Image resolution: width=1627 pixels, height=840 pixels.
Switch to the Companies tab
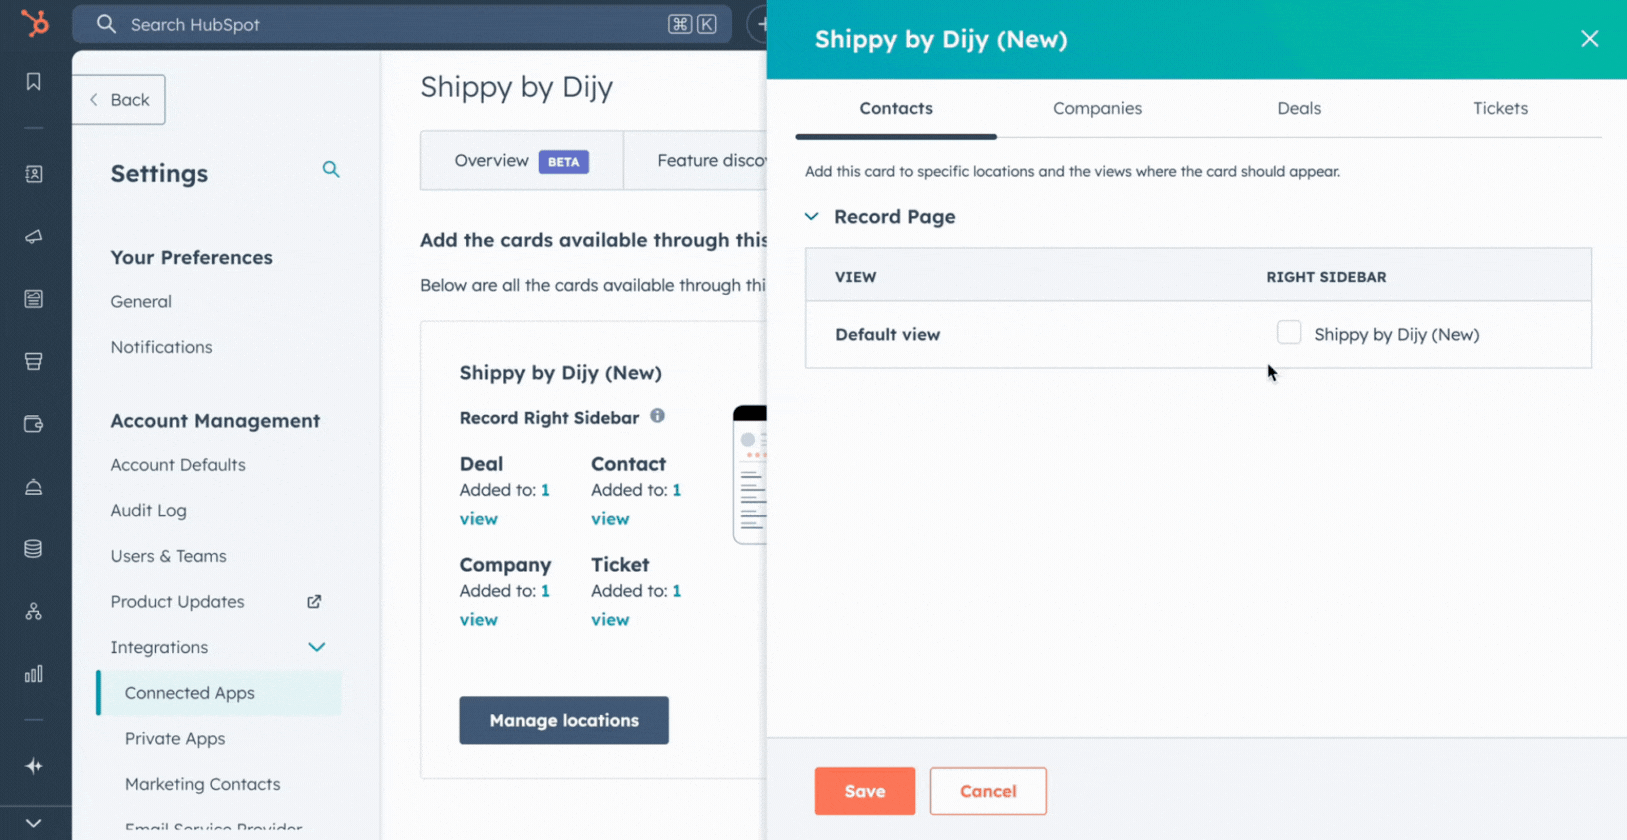pos(1097,108)
